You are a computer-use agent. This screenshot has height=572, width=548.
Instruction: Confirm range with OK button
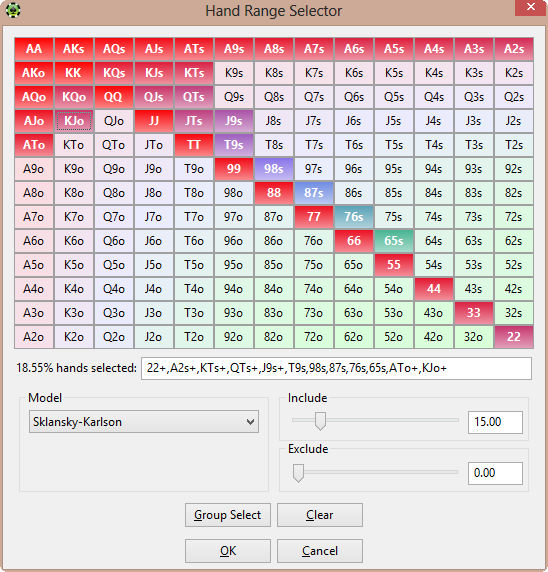coord(228,550)
